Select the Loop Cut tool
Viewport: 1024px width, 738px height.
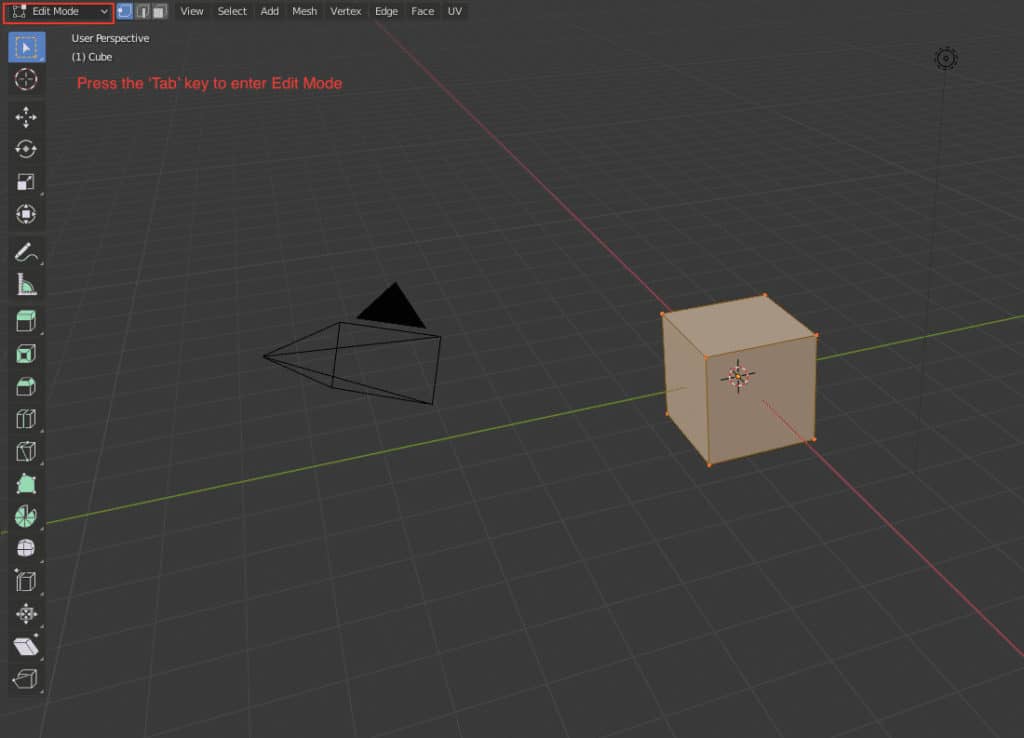point(26,419)
